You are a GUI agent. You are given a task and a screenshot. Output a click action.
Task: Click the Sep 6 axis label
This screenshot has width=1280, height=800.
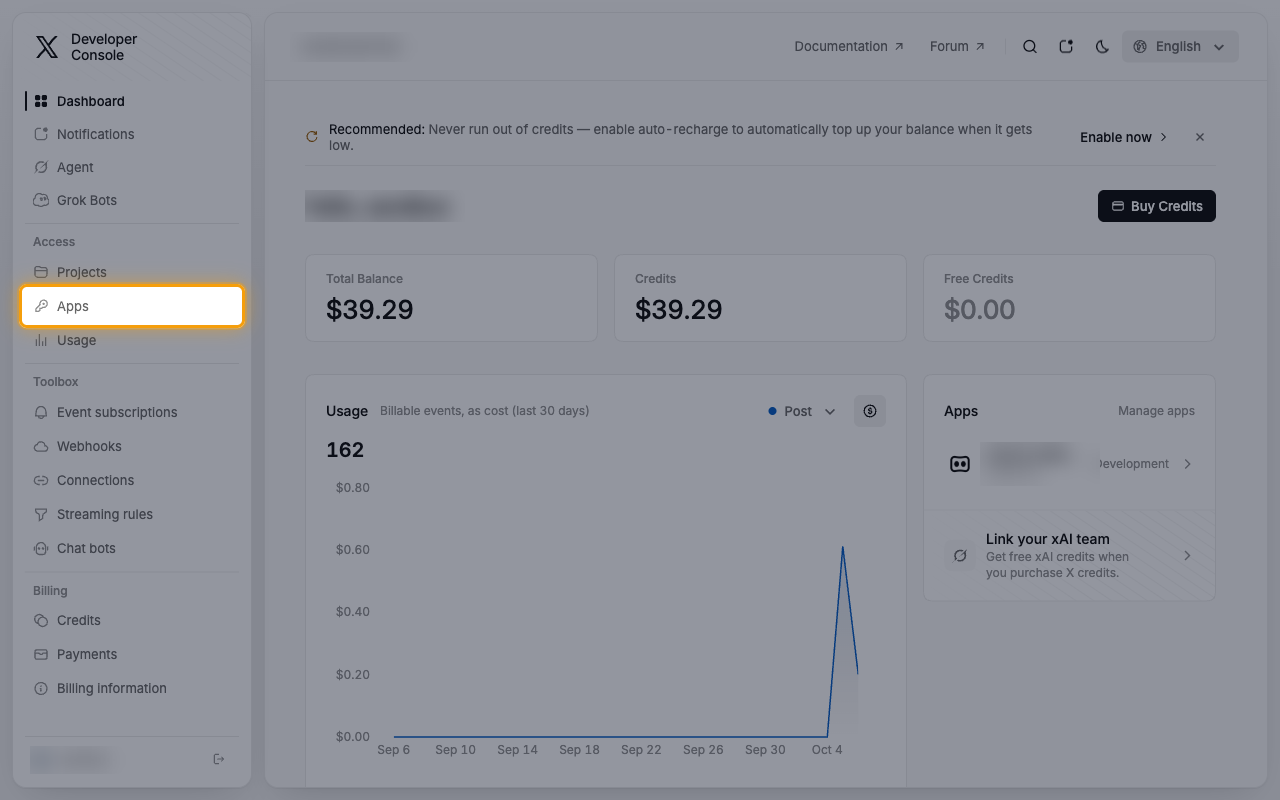394,750
